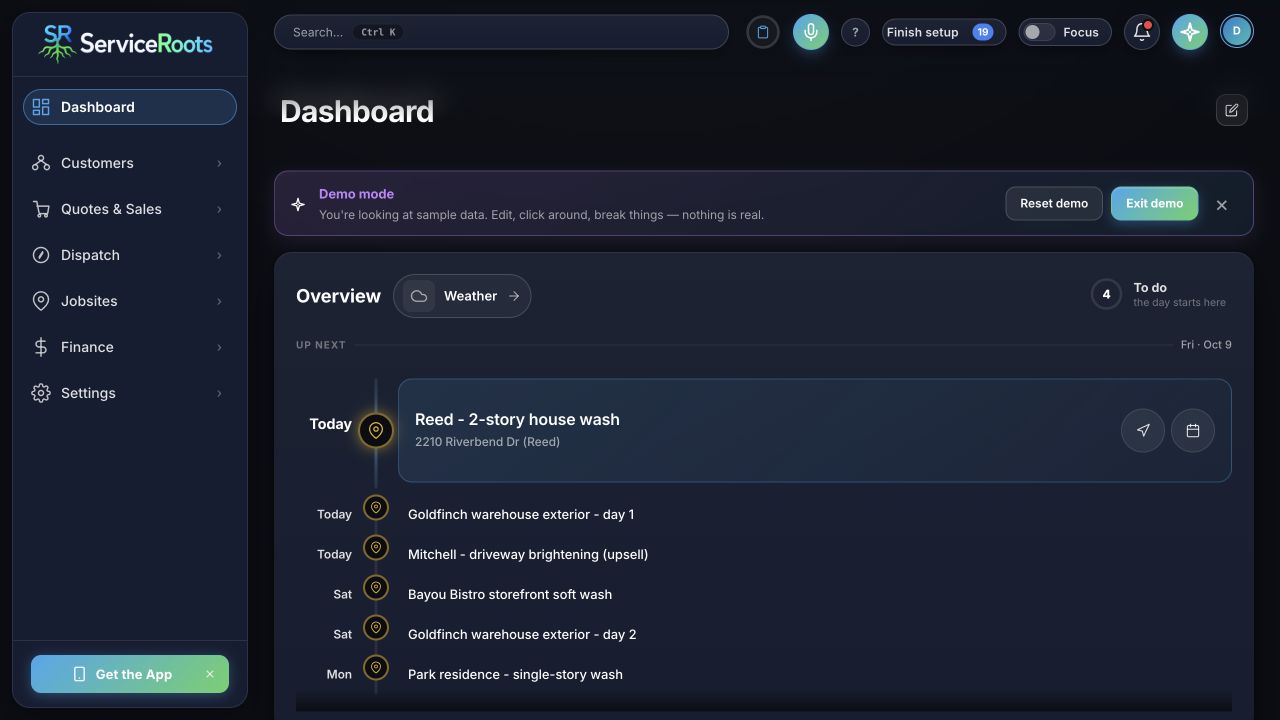Expand the Quotes & Sales chevron

click(x=219, y=209)
